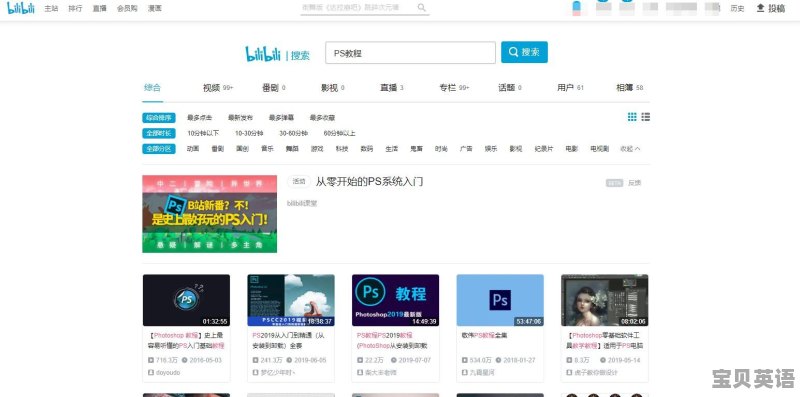Screen dimensions: 800x397
Task: Filter by 时尚 category
Action: (x=441, y=149)
